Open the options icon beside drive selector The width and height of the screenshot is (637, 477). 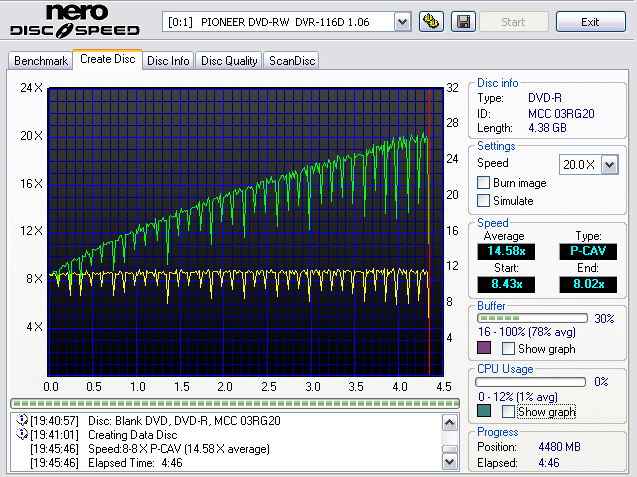click(x=431, y=22)
